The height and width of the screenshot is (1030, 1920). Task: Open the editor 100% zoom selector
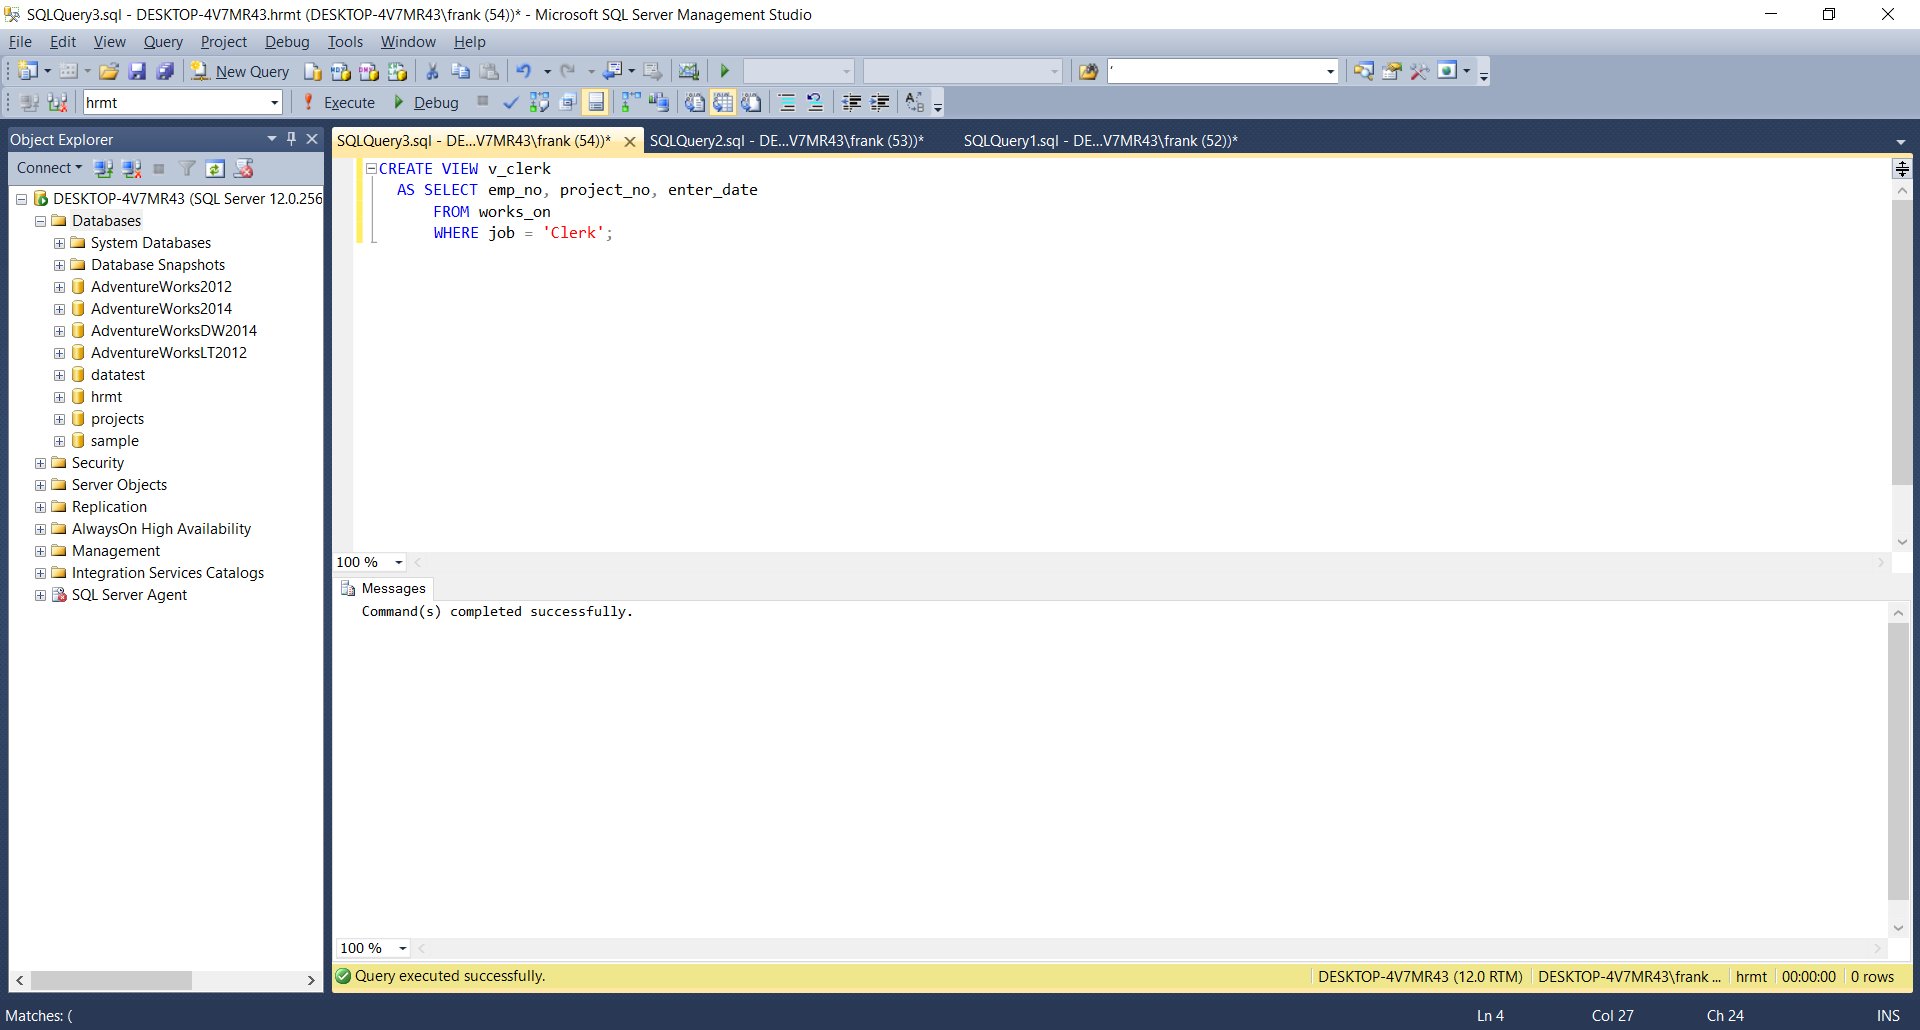(x=369, y=562)
